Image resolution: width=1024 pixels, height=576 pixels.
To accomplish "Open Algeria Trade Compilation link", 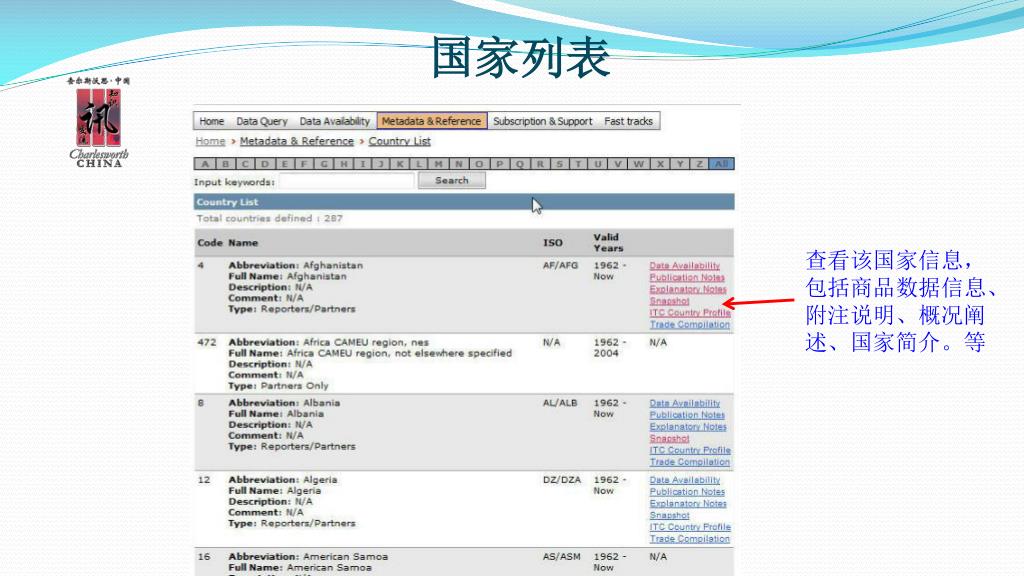I will [690, 539].
